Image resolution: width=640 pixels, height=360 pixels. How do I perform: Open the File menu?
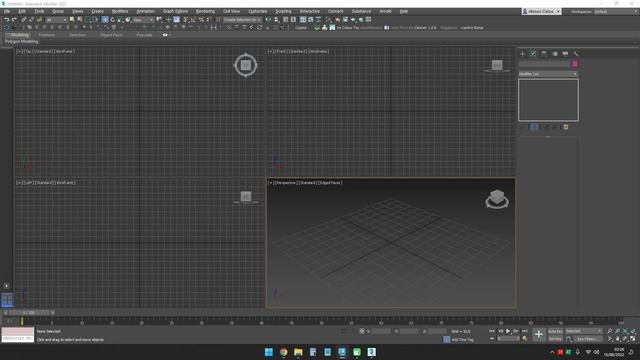point(7,11)
